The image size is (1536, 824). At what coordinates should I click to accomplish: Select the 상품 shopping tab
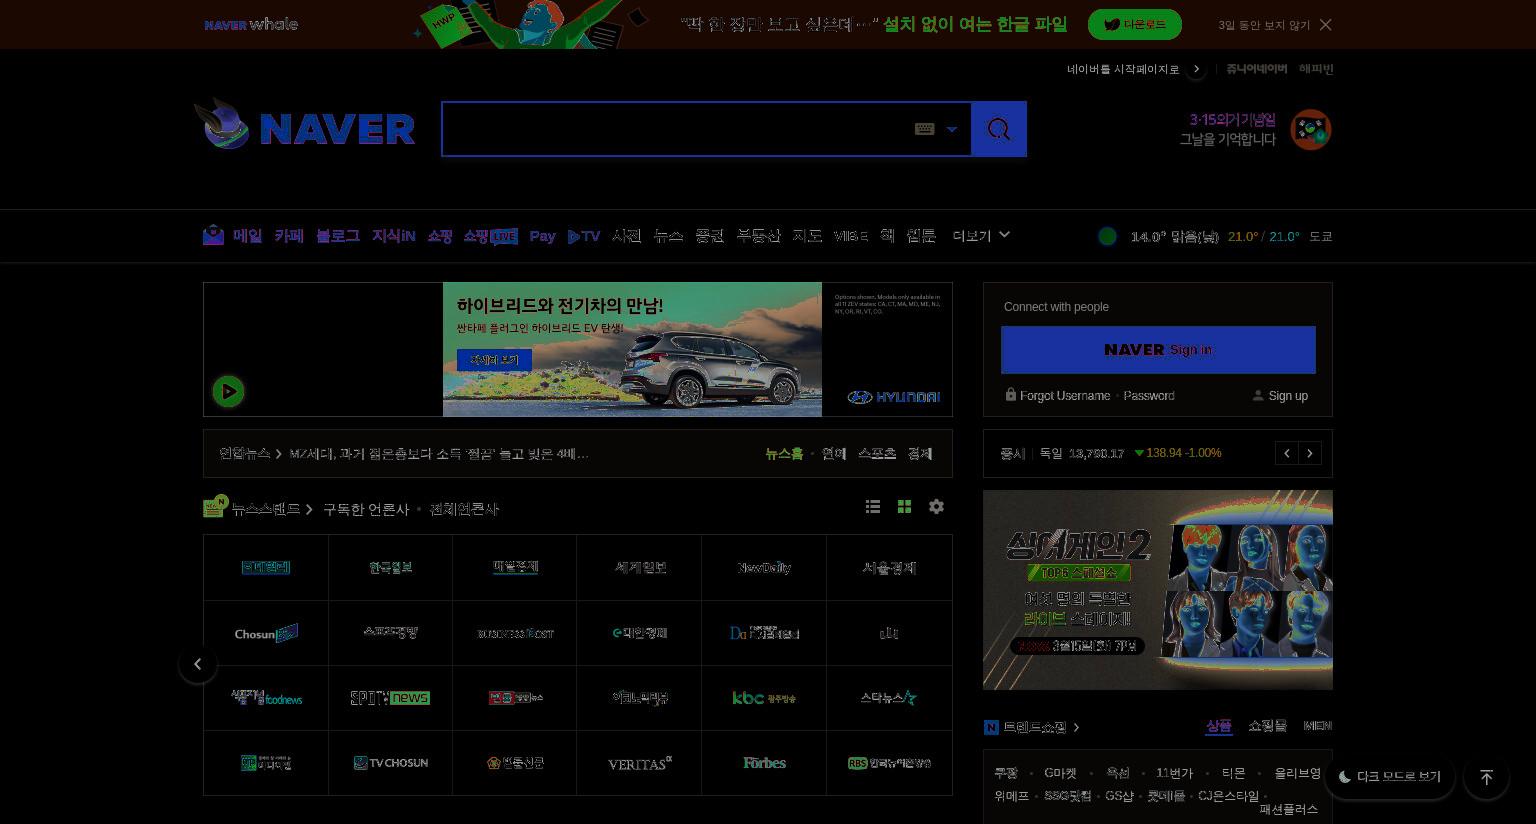pos(1218,726)
